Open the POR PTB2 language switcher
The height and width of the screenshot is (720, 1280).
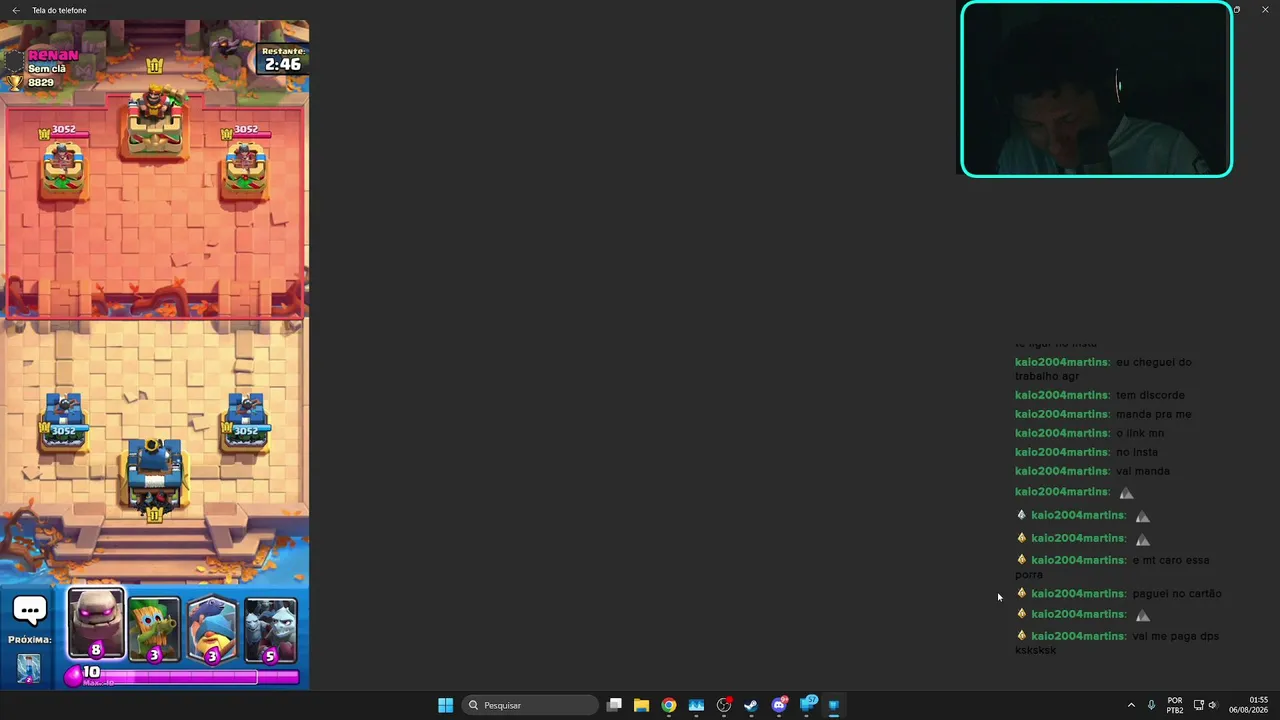[1175, 705]
